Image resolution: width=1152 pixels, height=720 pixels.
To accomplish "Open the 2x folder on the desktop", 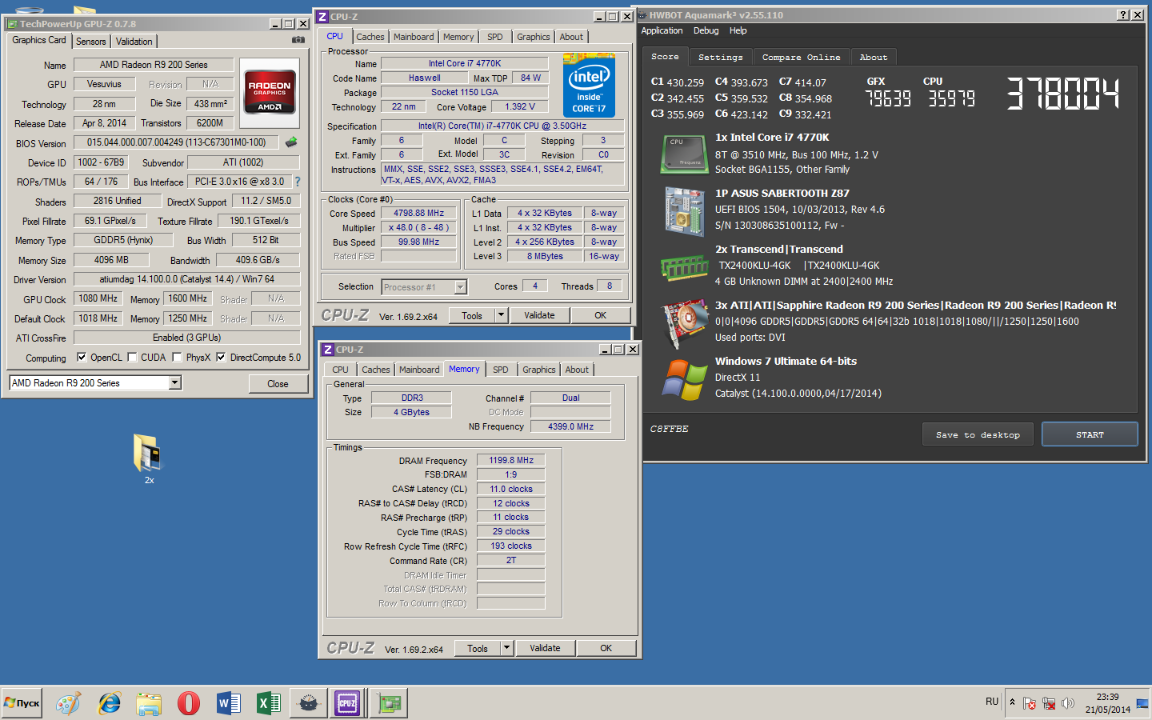I will pyautogui.click(x=148, y=458).
